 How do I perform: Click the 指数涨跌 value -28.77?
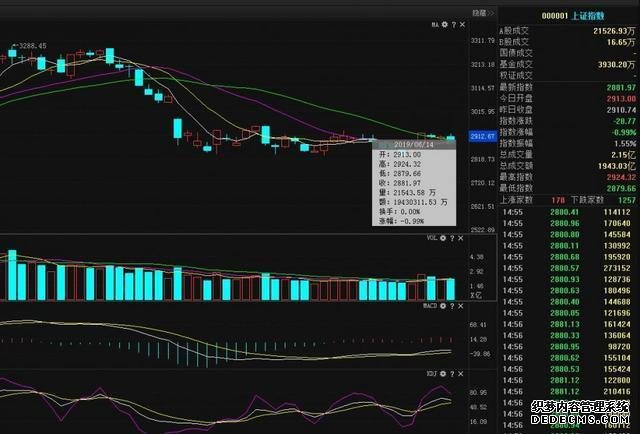pos(624,121)
